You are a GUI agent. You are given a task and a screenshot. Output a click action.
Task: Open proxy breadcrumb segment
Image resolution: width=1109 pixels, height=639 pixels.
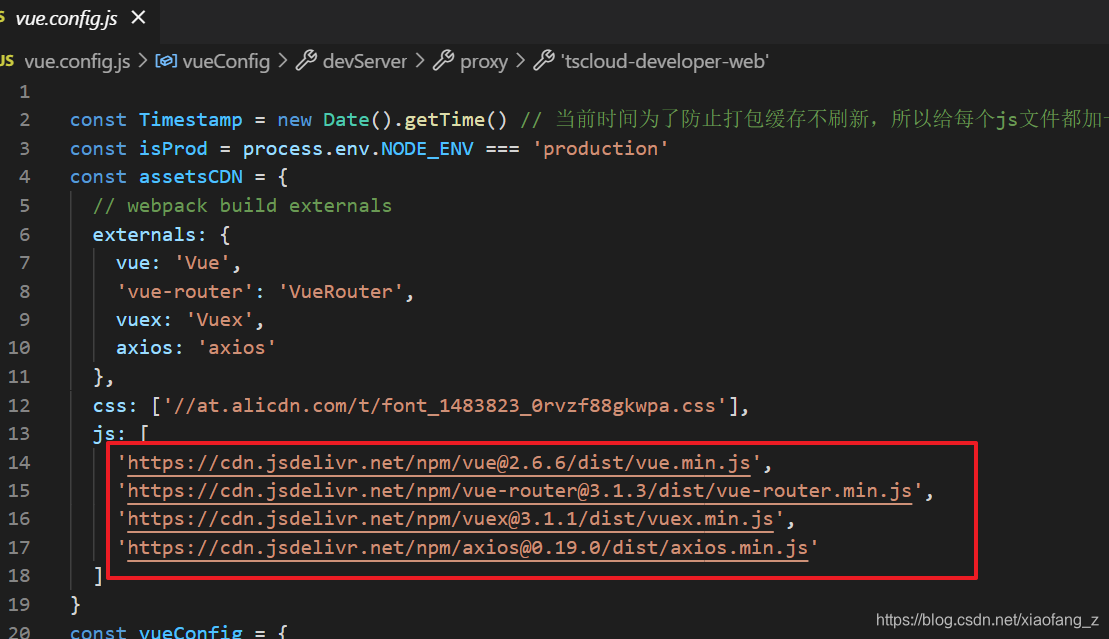484,62
